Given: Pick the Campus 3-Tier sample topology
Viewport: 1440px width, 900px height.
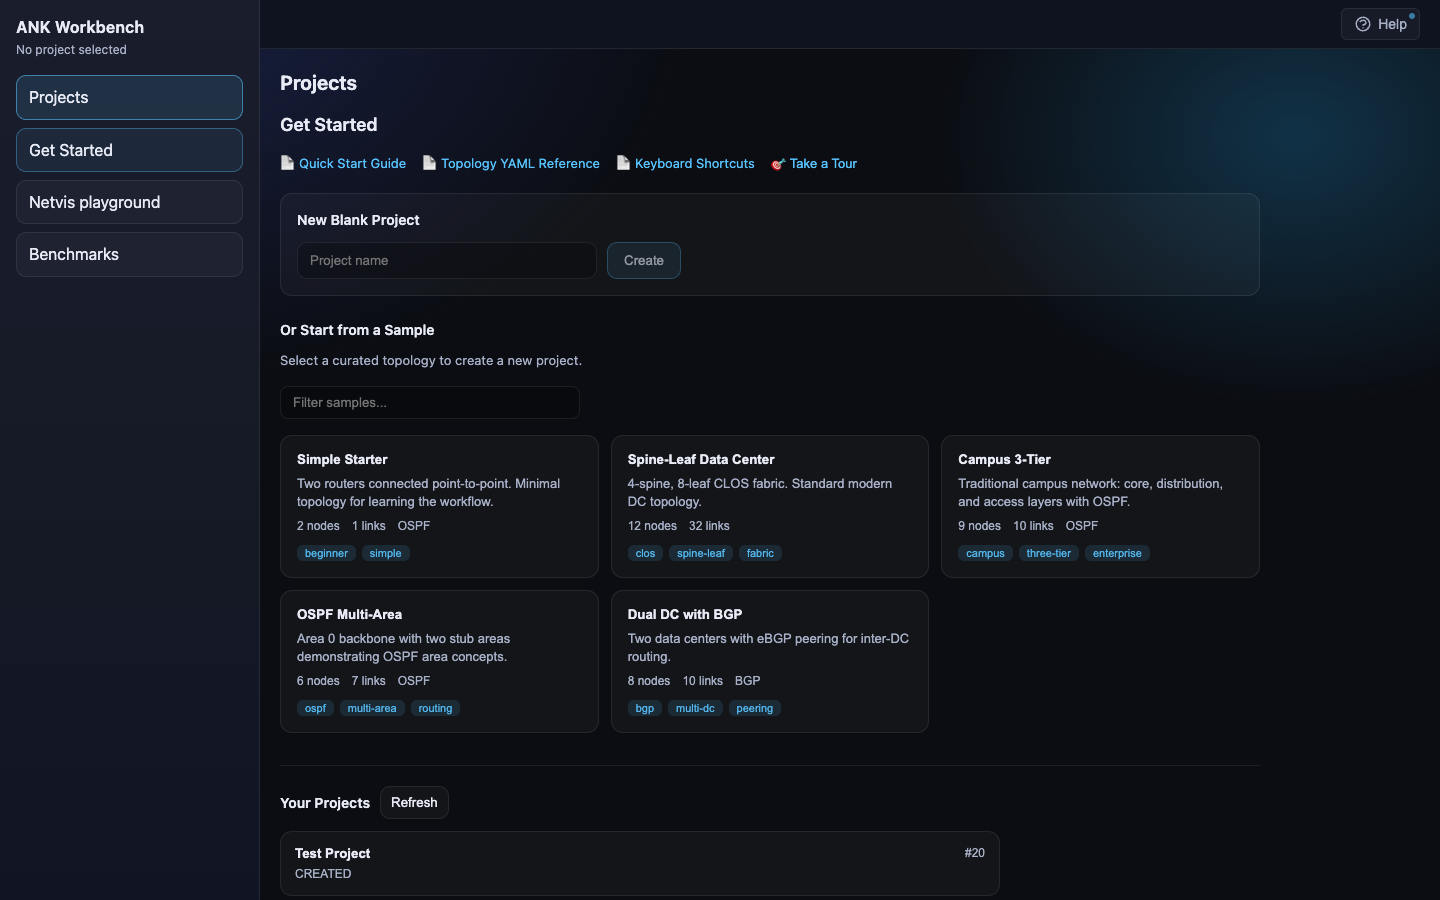Looking at the screenshot, I should coord(1100,506).
